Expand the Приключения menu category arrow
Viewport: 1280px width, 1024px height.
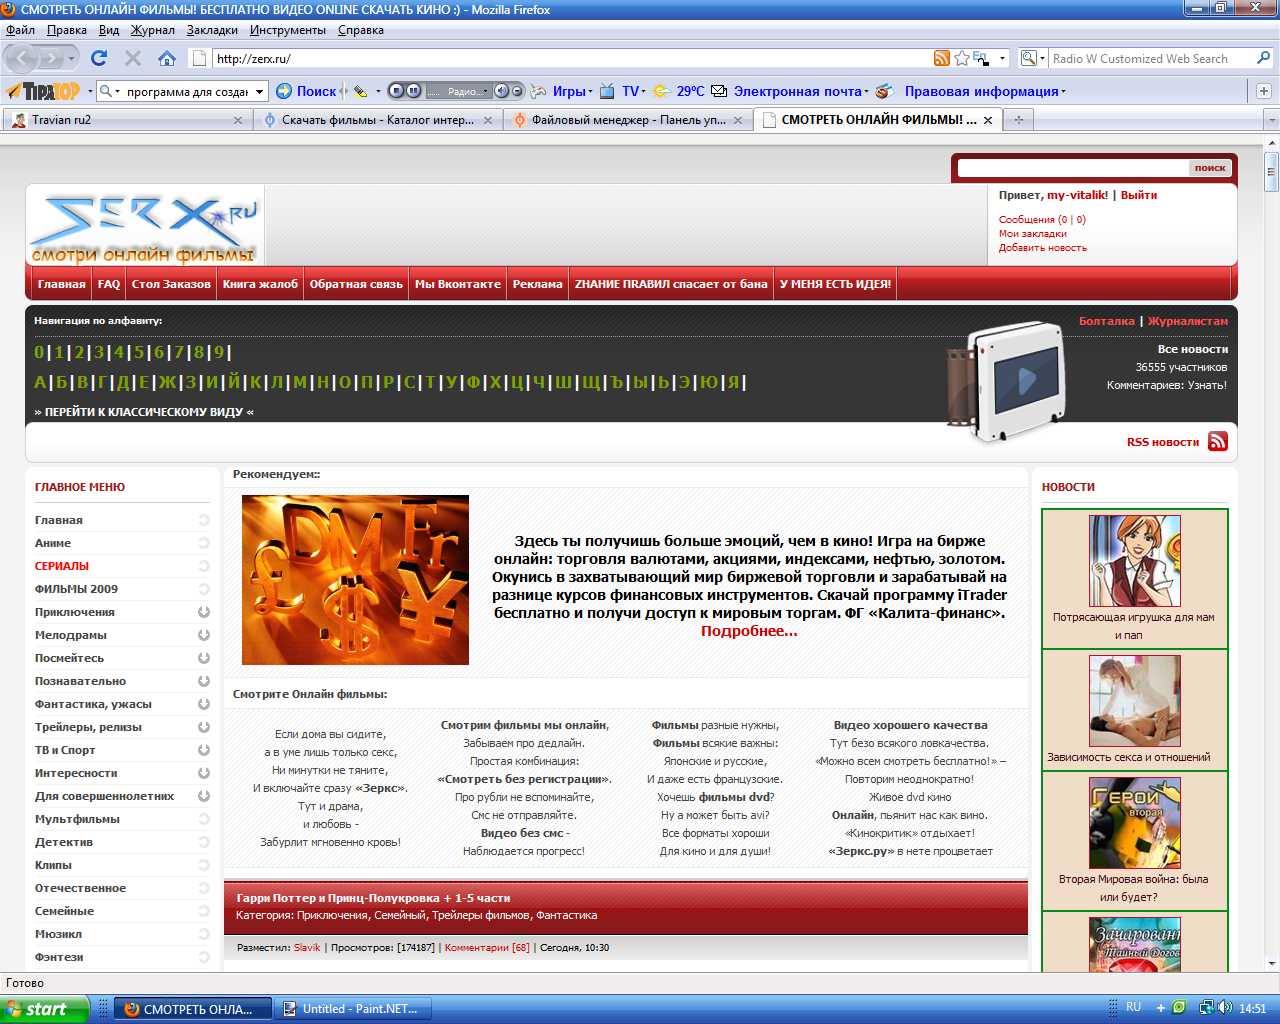tap(204, 612)
